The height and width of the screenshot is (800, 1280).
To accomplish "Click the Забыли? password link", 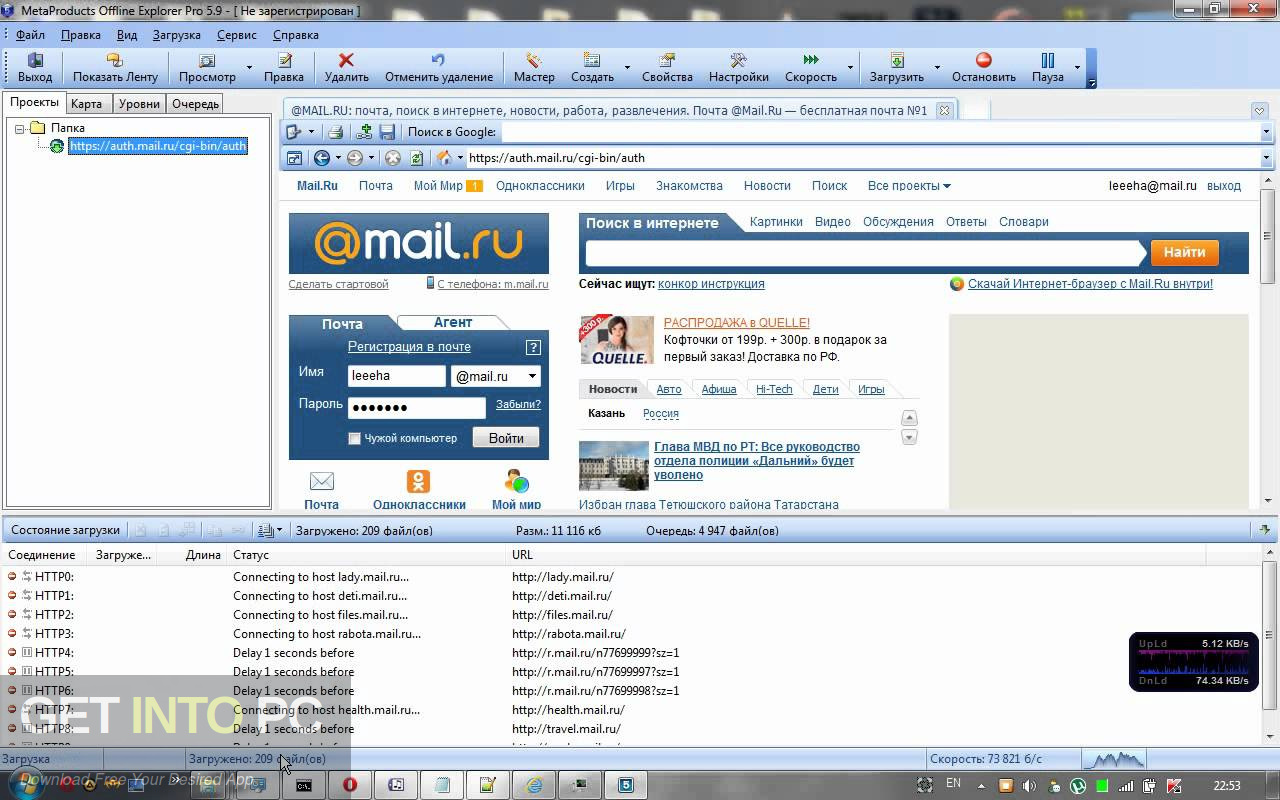I will 518,404.
